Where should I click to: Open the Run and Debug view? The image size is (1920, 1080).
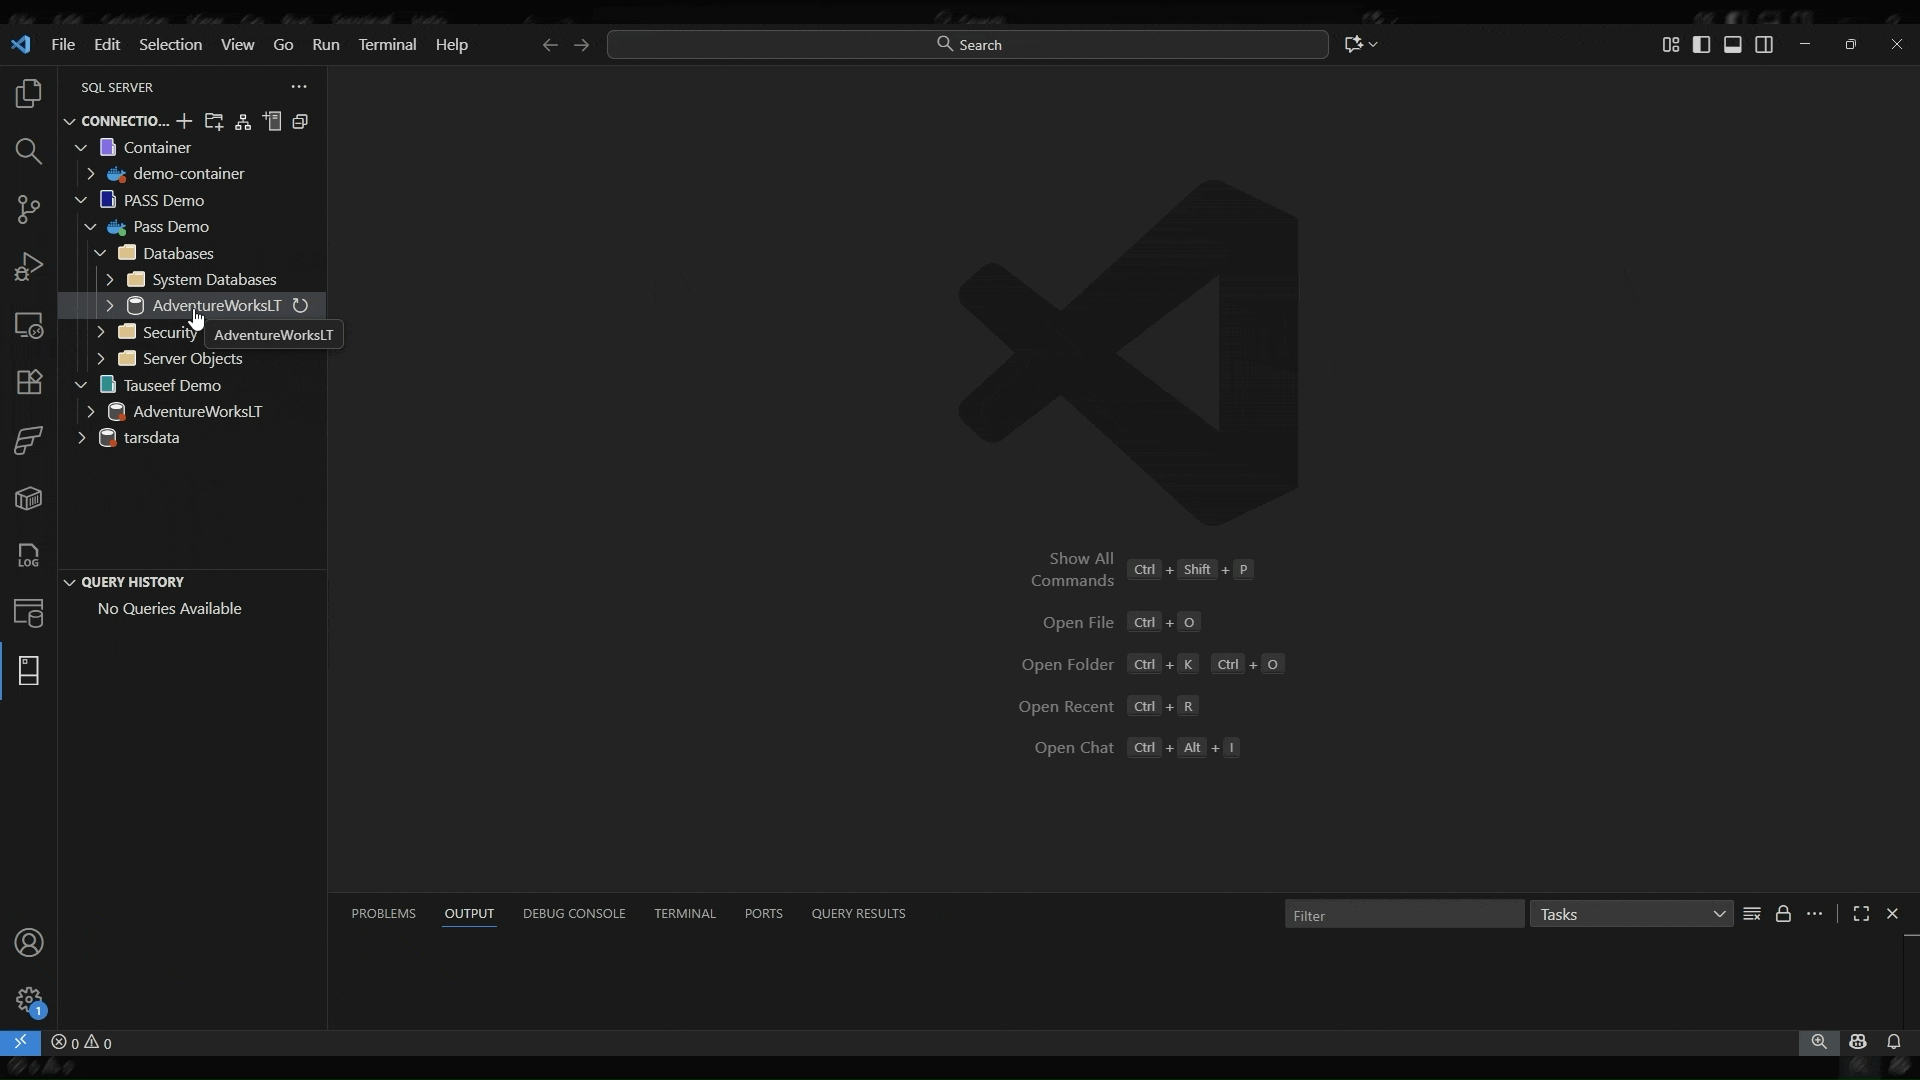point(29,267)
